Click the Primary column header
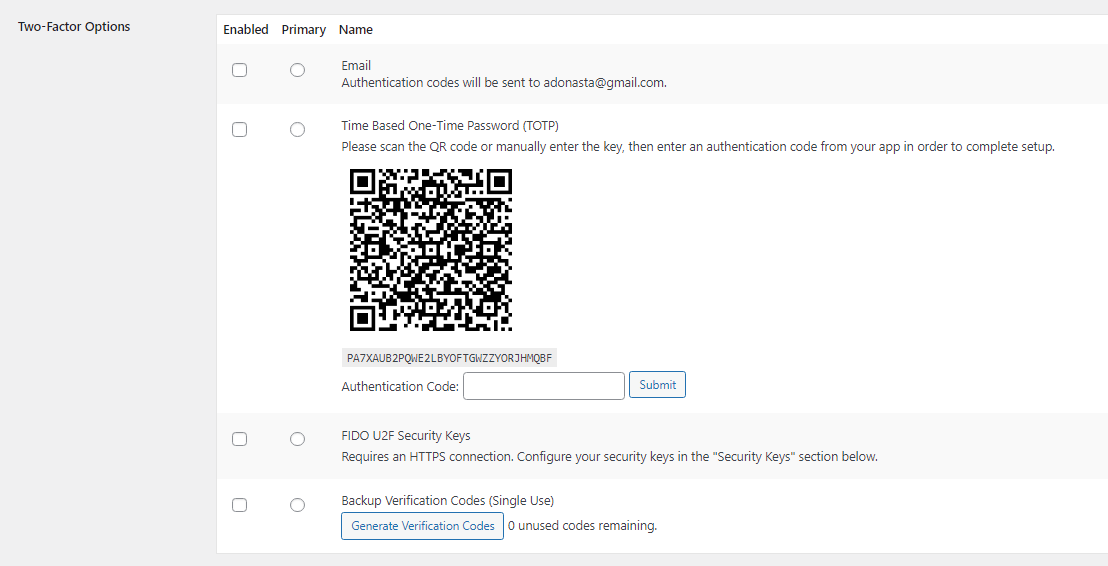1108x566 pixels. (304, 30)
